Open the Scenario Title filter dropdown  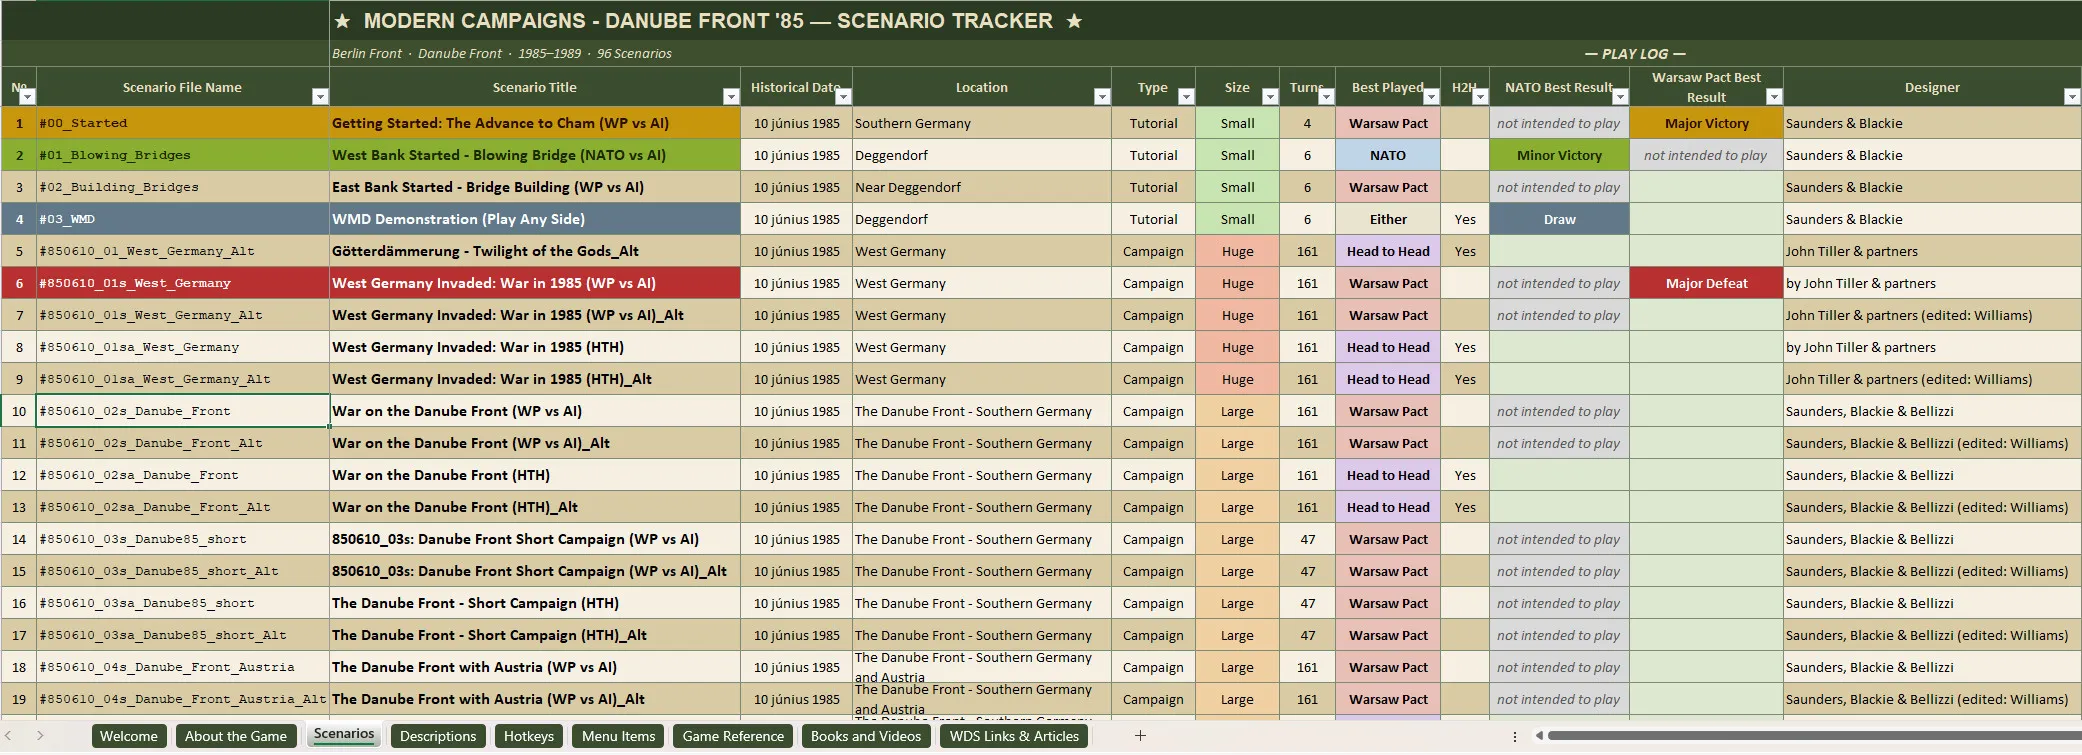731,97
